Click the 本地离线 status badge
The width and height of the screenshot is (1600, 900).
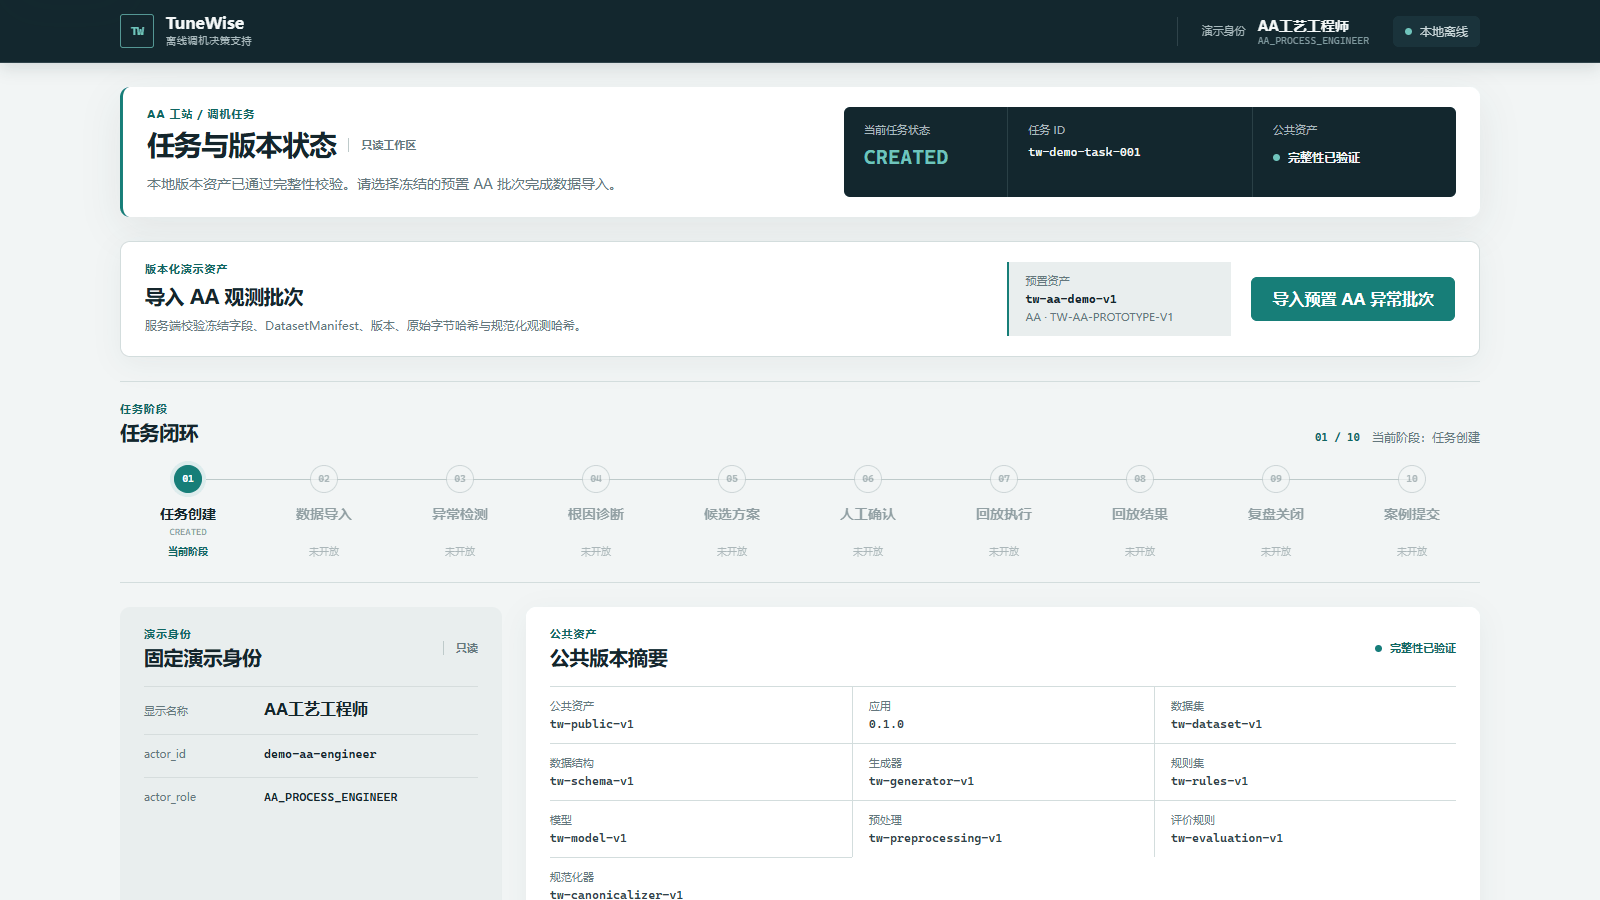pos(1436,31)
